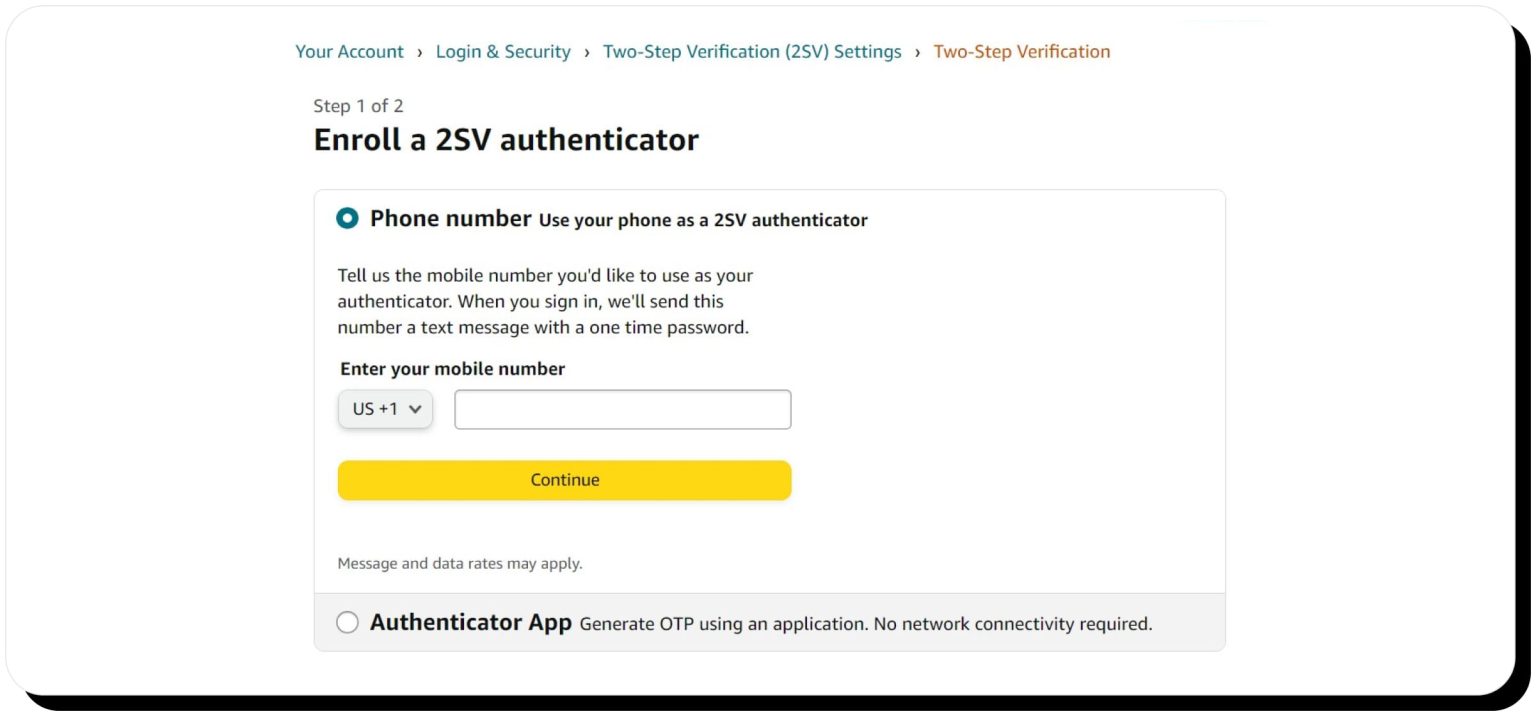
Task: Submit the form via Continue
Action: (x=564, y=479)
